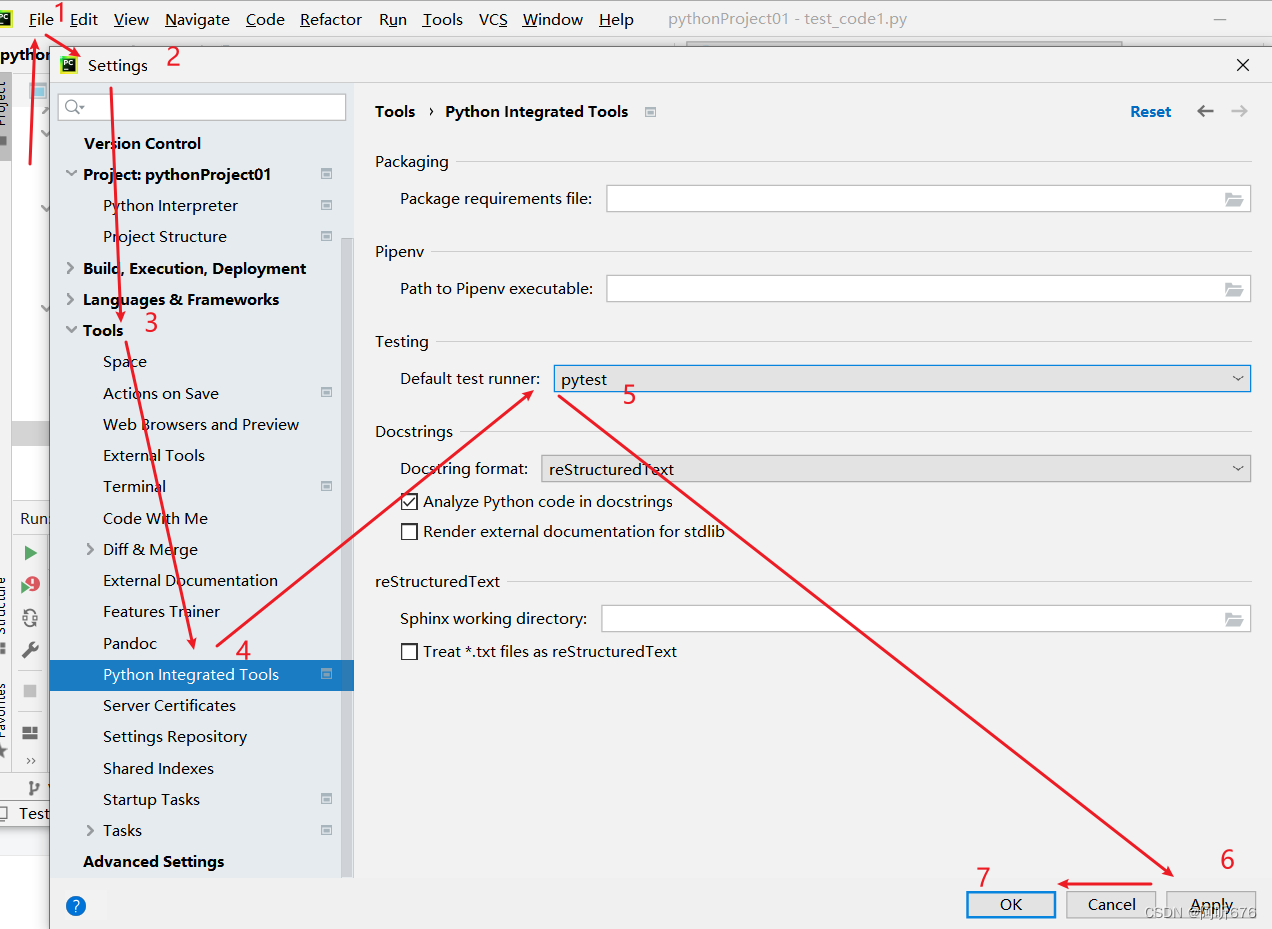Click the rerun failed tests icon
1272x929 pixels.
30,585
